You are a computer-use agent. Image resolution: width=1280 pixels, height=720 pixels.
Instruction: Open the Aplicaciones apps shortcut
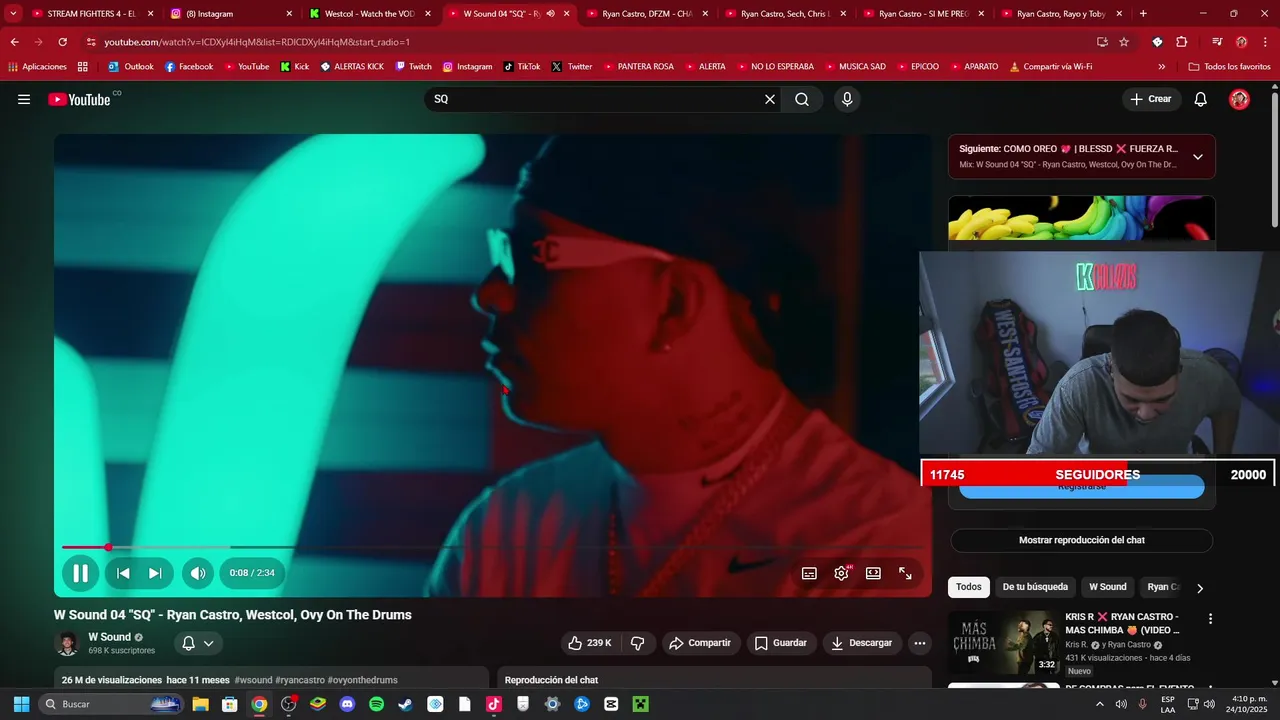click(x=37, y=67)
